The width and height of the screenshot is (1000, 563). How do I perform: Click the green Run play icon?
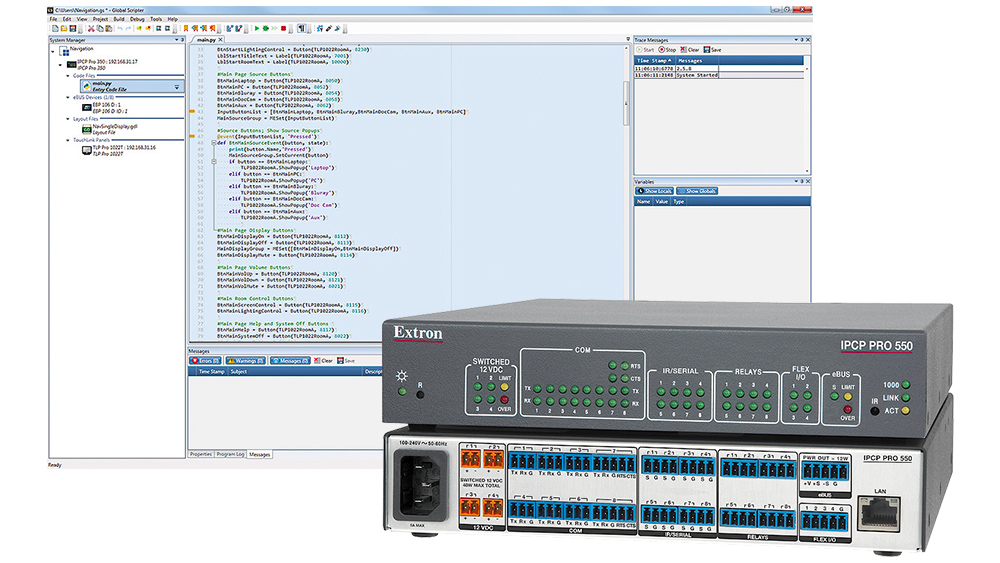[x=257, y=28]
